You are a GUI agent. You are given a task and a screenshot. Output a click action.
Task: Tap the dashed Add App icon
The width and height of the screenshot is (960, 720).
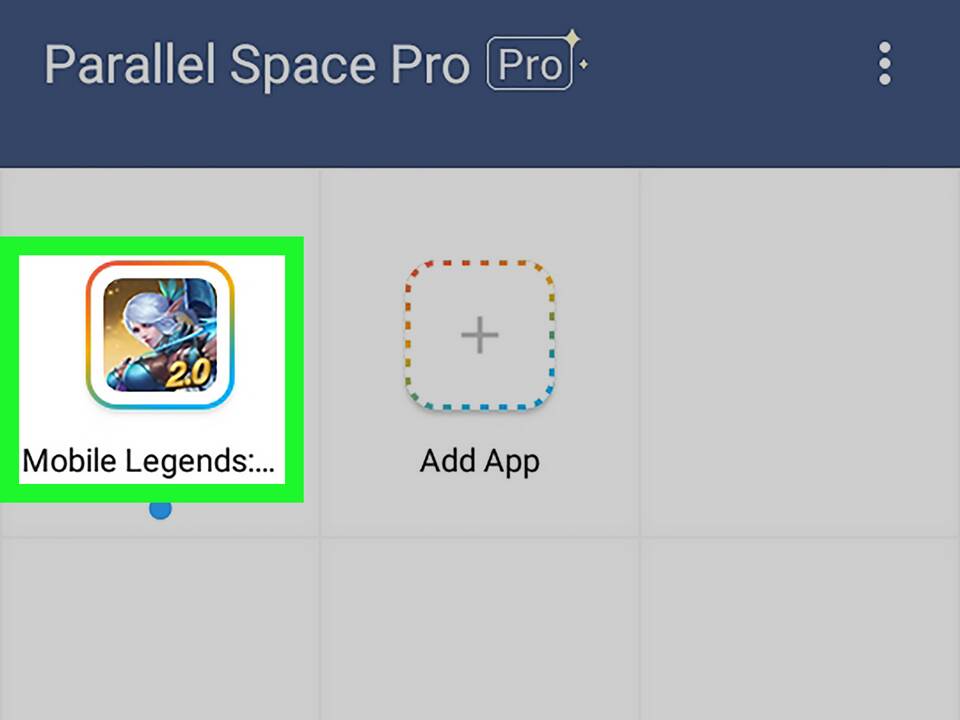point(479,335)
